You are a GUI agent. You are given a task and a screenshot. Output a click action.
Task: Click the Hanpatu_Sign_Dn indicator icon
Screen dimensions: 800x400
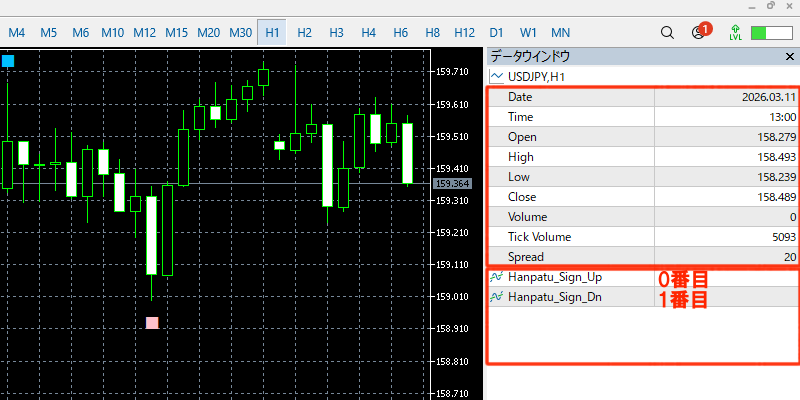point(495,297)
